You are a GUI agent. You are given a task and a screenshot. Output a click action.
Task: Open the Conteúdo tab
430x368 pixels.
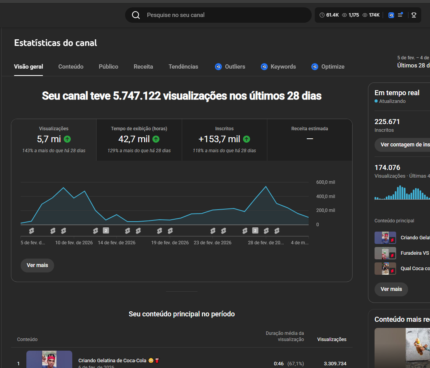tap(71, 67)
